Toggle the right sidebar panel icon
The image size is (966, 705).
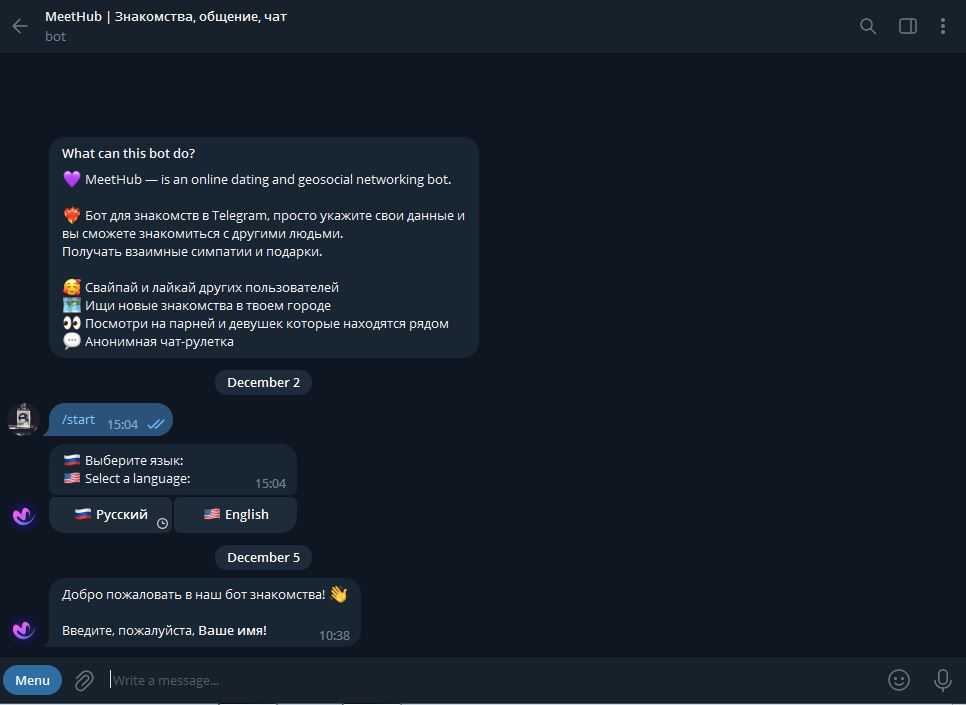[907, 26]
